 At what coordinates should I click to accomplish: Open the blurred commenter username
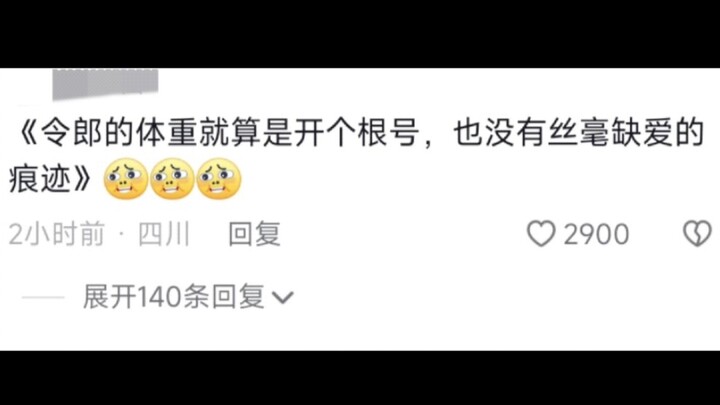[x=105, y=84]
